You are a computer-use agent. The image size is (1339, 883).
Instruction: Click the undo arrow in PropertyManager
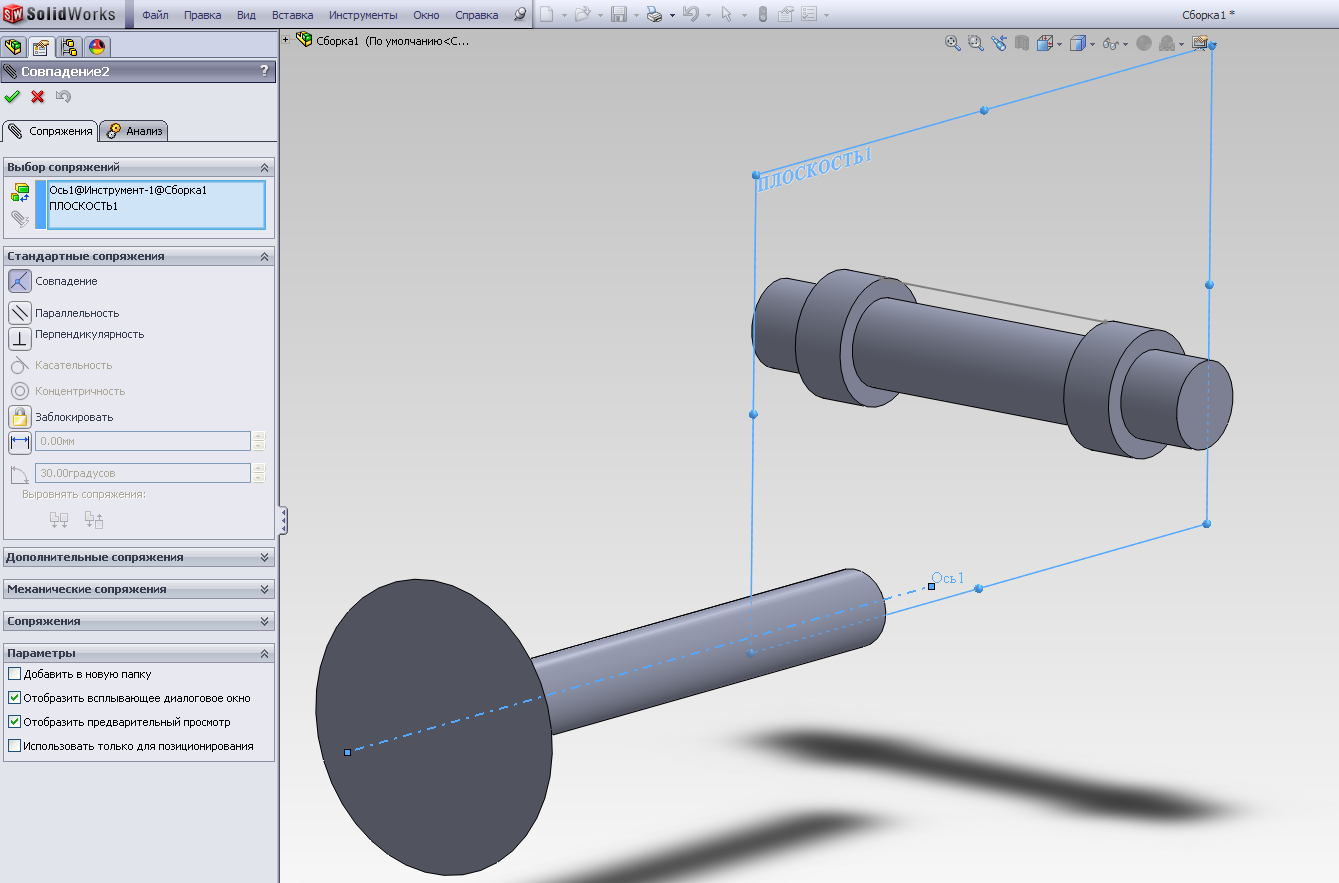point(64,97)
